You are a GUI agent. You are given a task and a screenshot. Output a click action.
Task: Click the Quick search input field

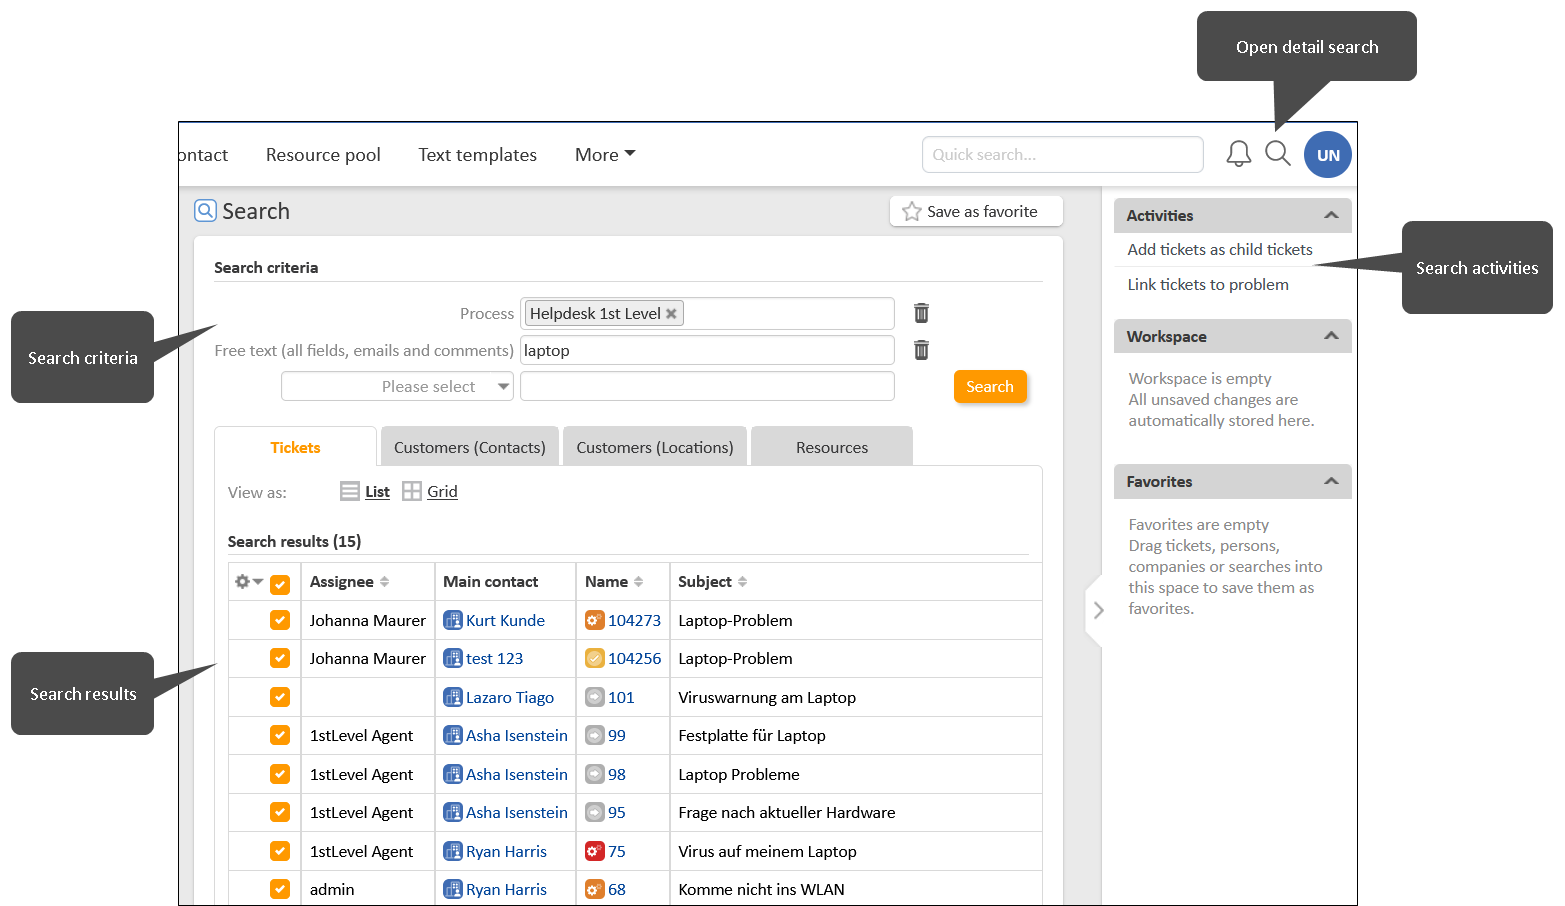click(x=1061, y=155)
